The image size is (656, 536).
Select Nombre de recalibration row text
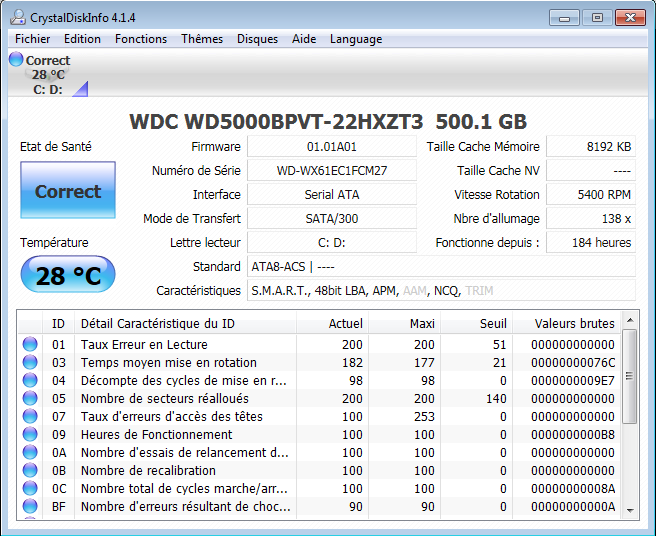tap(148, 470)
